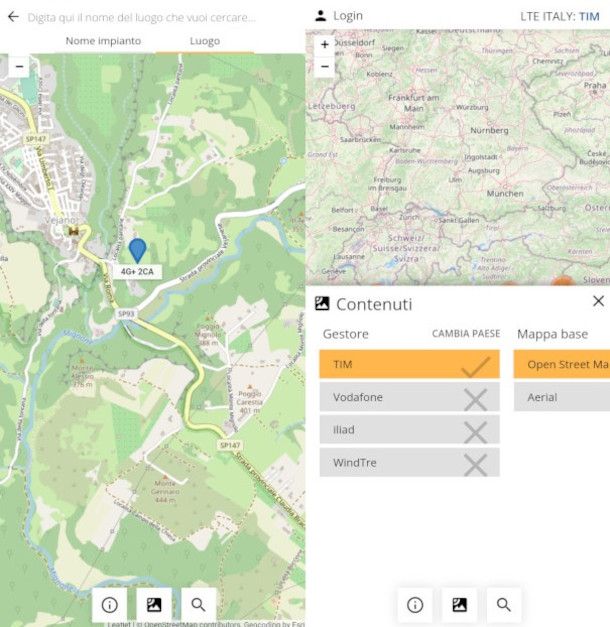Close the Contenuti panel

[x=598, y=301]
